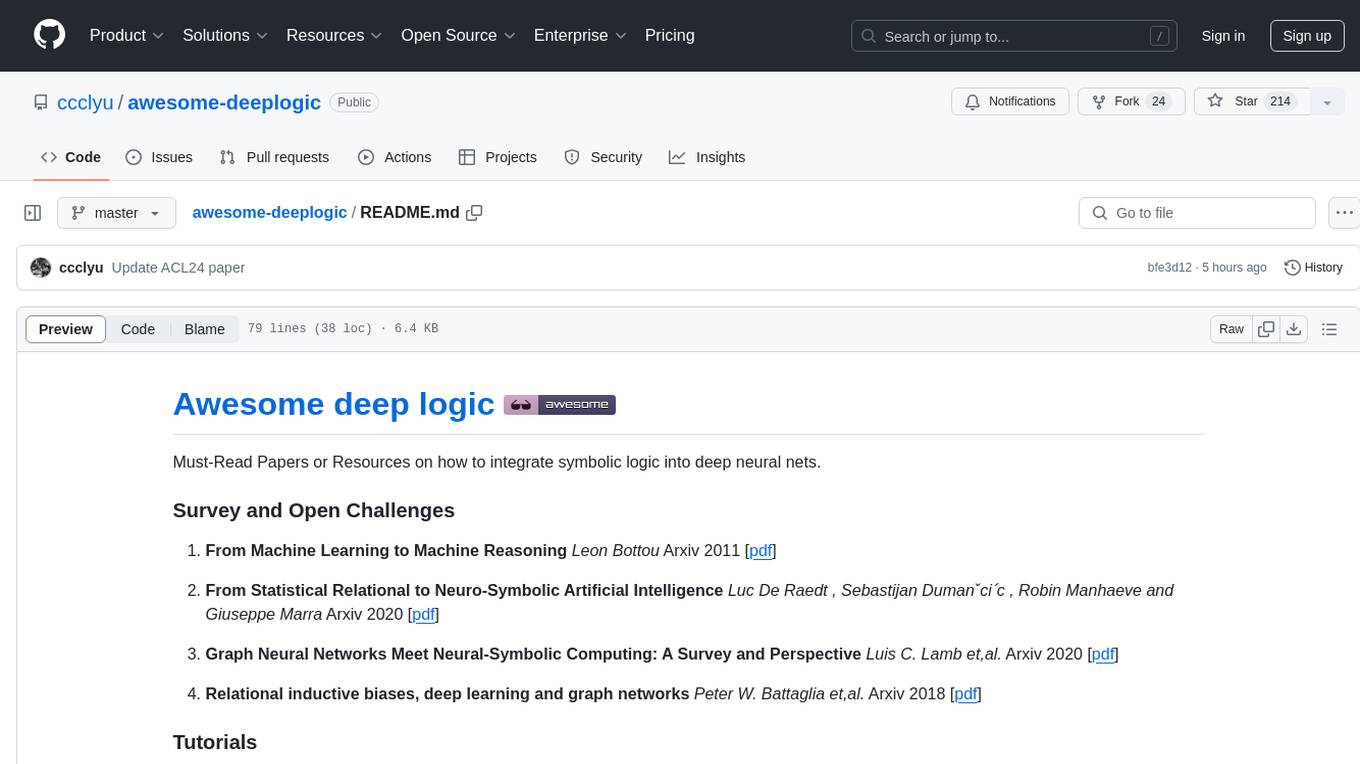Open pdf for Machine Learning to Machine Reasoning
Screen dimensions: 1360x764
[761, 550]
